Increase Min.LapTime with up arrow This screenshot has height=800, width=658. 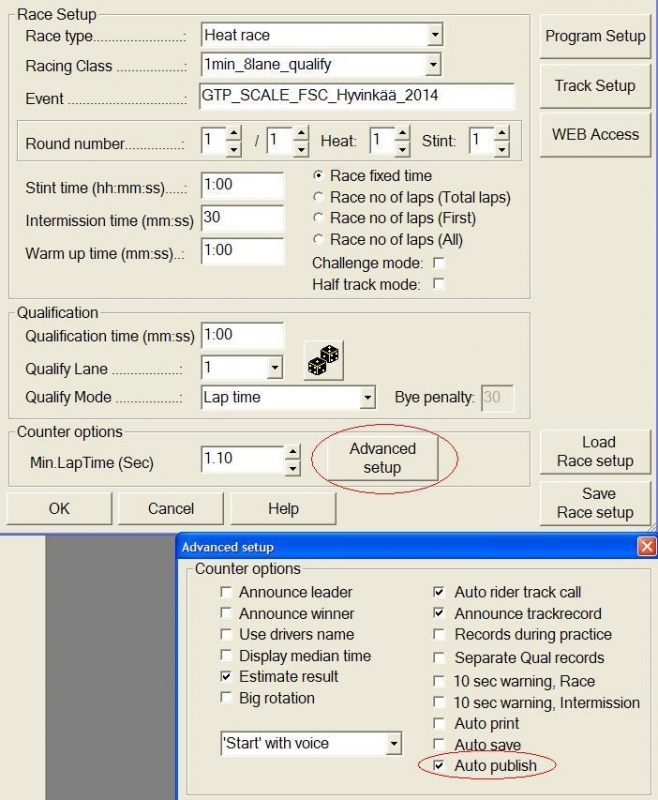pos(292,452)
